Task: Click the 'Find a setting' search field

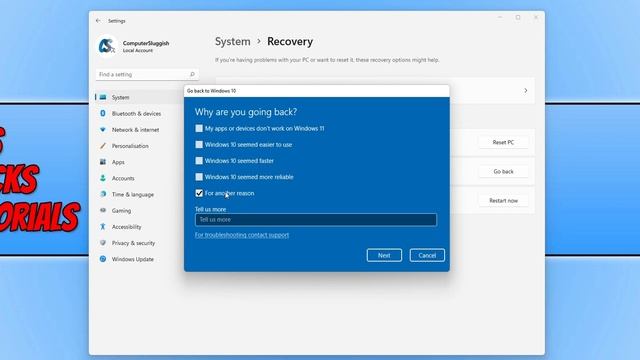Action: click(x=147, y=74)
